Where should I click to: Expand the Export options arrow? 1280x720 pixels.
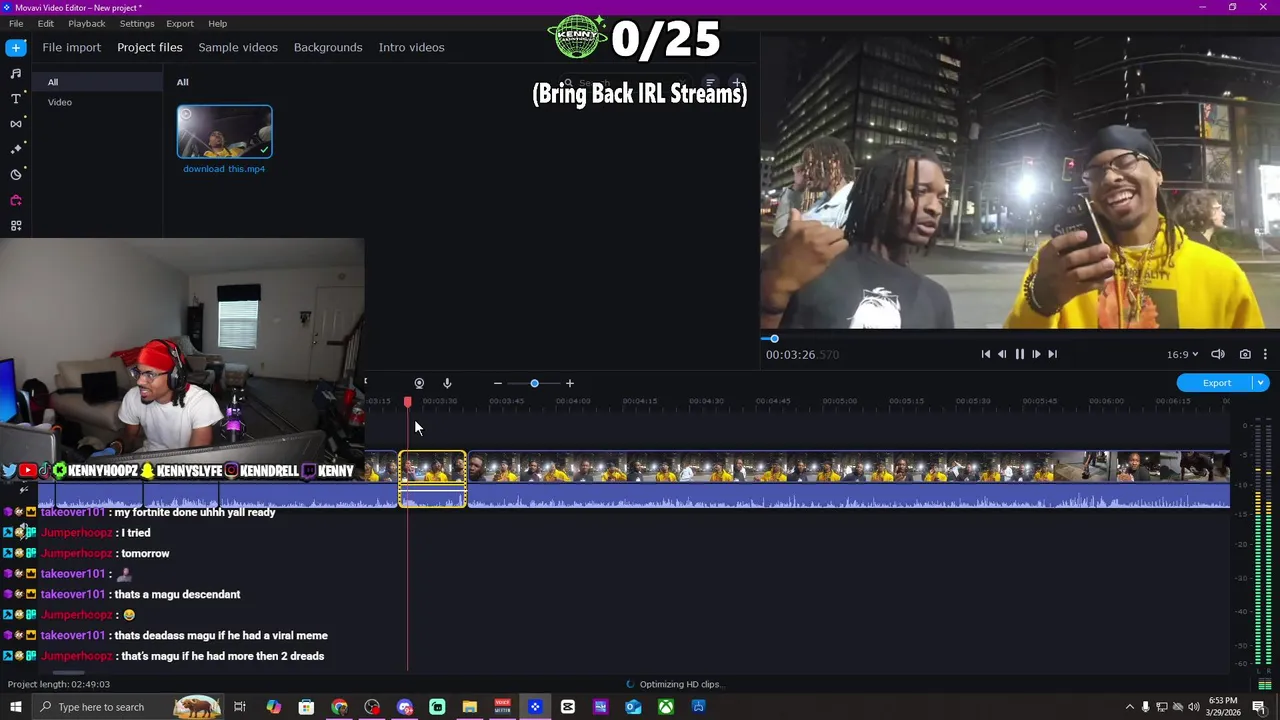pos(1261,383)
